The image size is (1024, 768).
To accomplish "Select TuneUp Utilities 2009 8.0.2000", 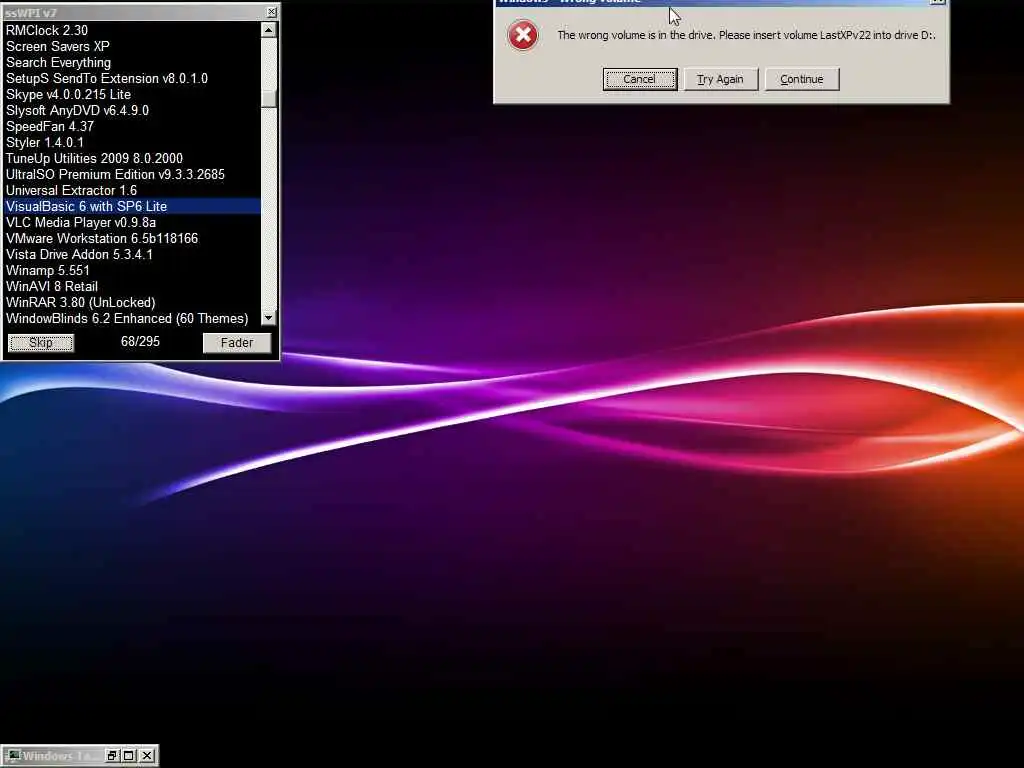I will coord(133,159).
